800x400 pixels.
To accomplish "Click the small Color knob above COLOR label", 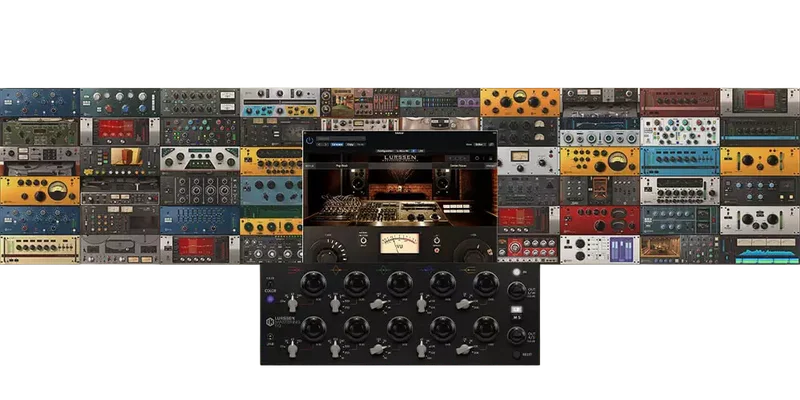I will point(270,283).
